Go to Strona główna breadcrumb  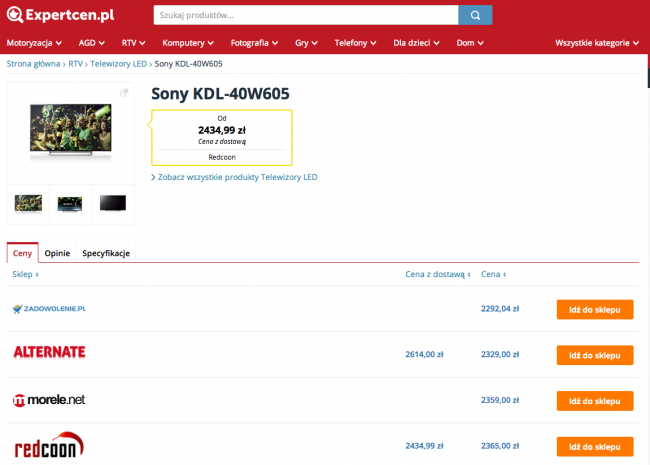point(33,64)
